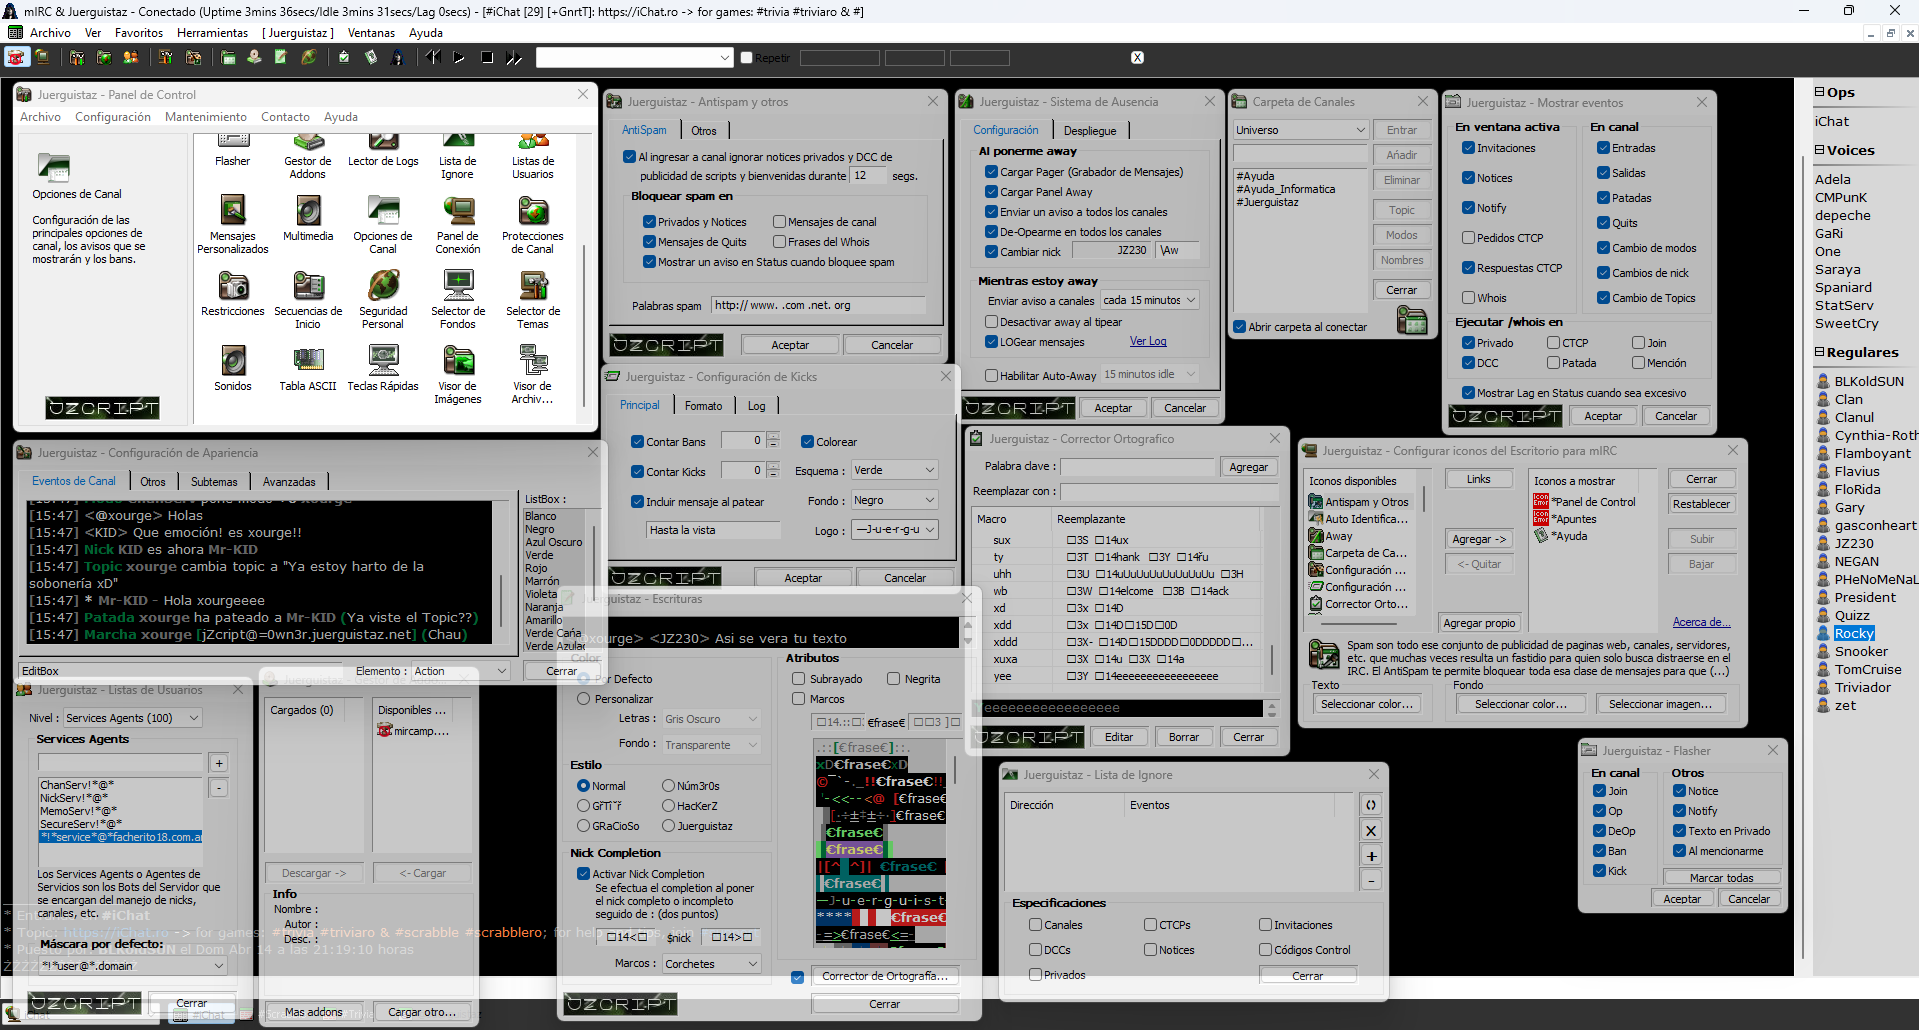Toggle Mensajes de canal spam blocking
Image resolution: width=1919 pixels, height=1030 pixels.
point(779,222)
